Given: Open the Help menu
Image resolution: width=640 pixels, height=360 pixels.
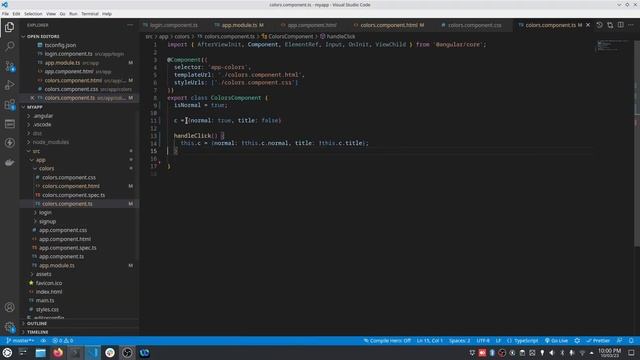Looking at the screenshot, I should tap(107, 14).
